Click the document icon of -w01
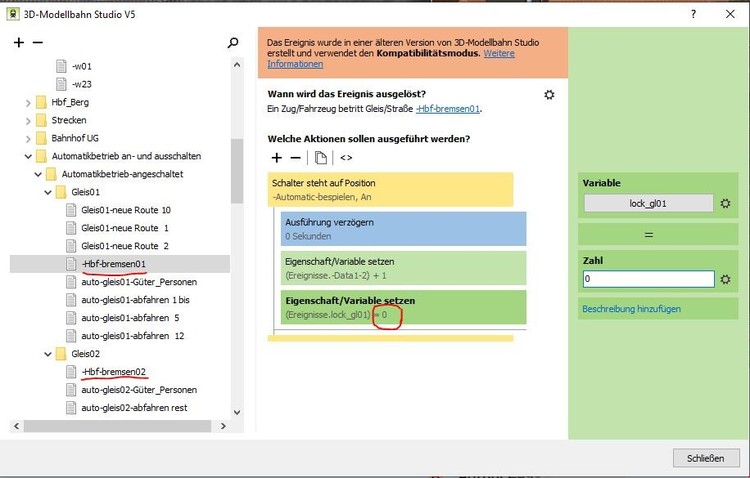 [x=61, y=66]
